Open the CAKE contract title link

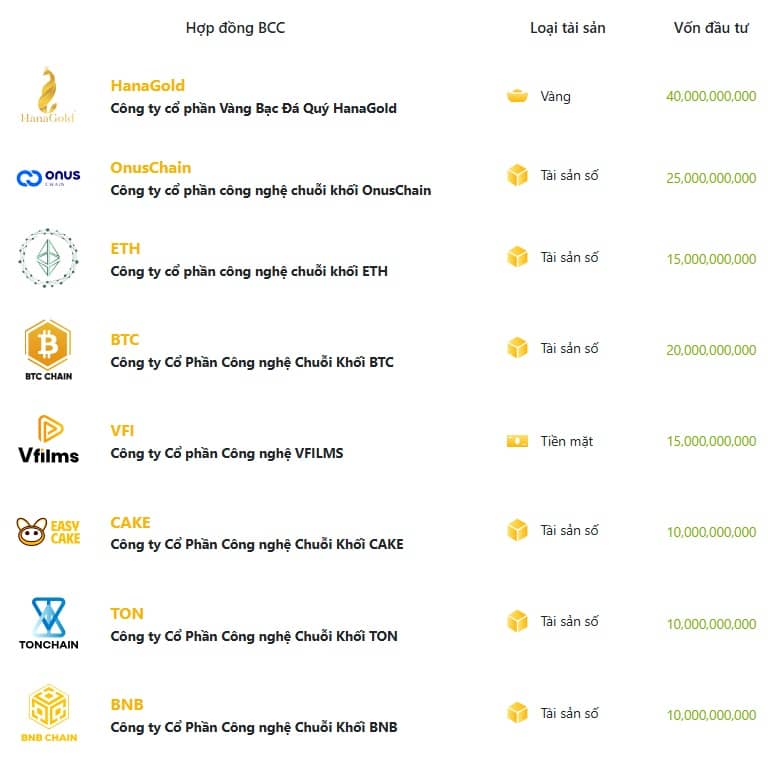pos(130,522)
